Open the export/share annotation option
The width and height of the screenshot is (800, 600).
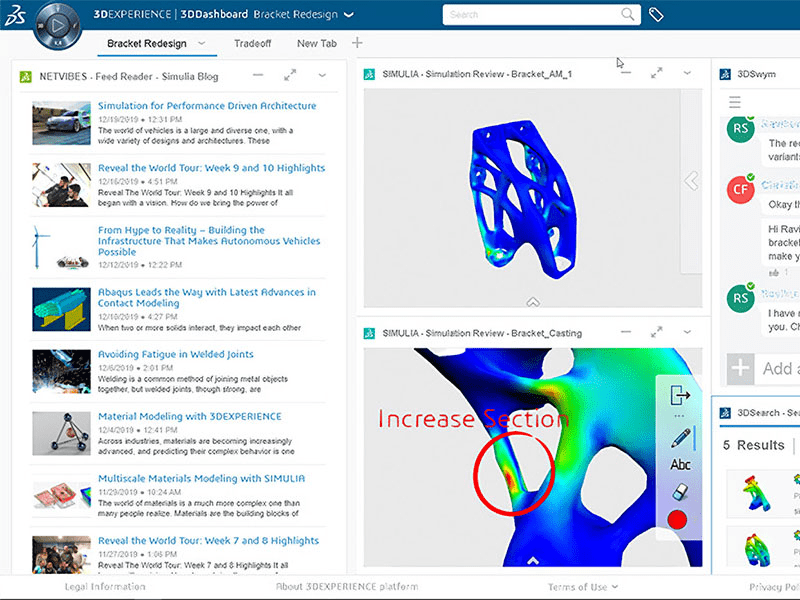tap(680, 394)
